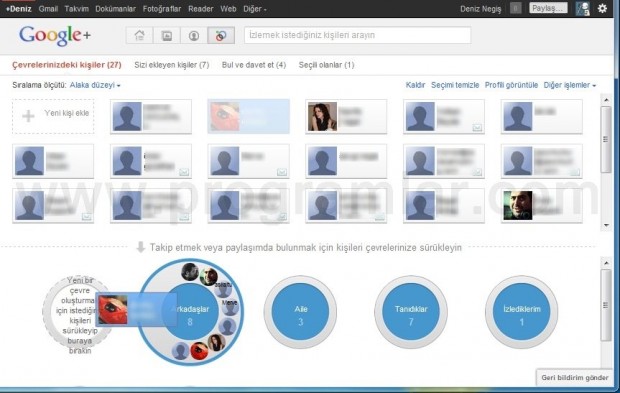Select the highlighted contact with red photo
This screenshot has width=620, height=393.
249,117
